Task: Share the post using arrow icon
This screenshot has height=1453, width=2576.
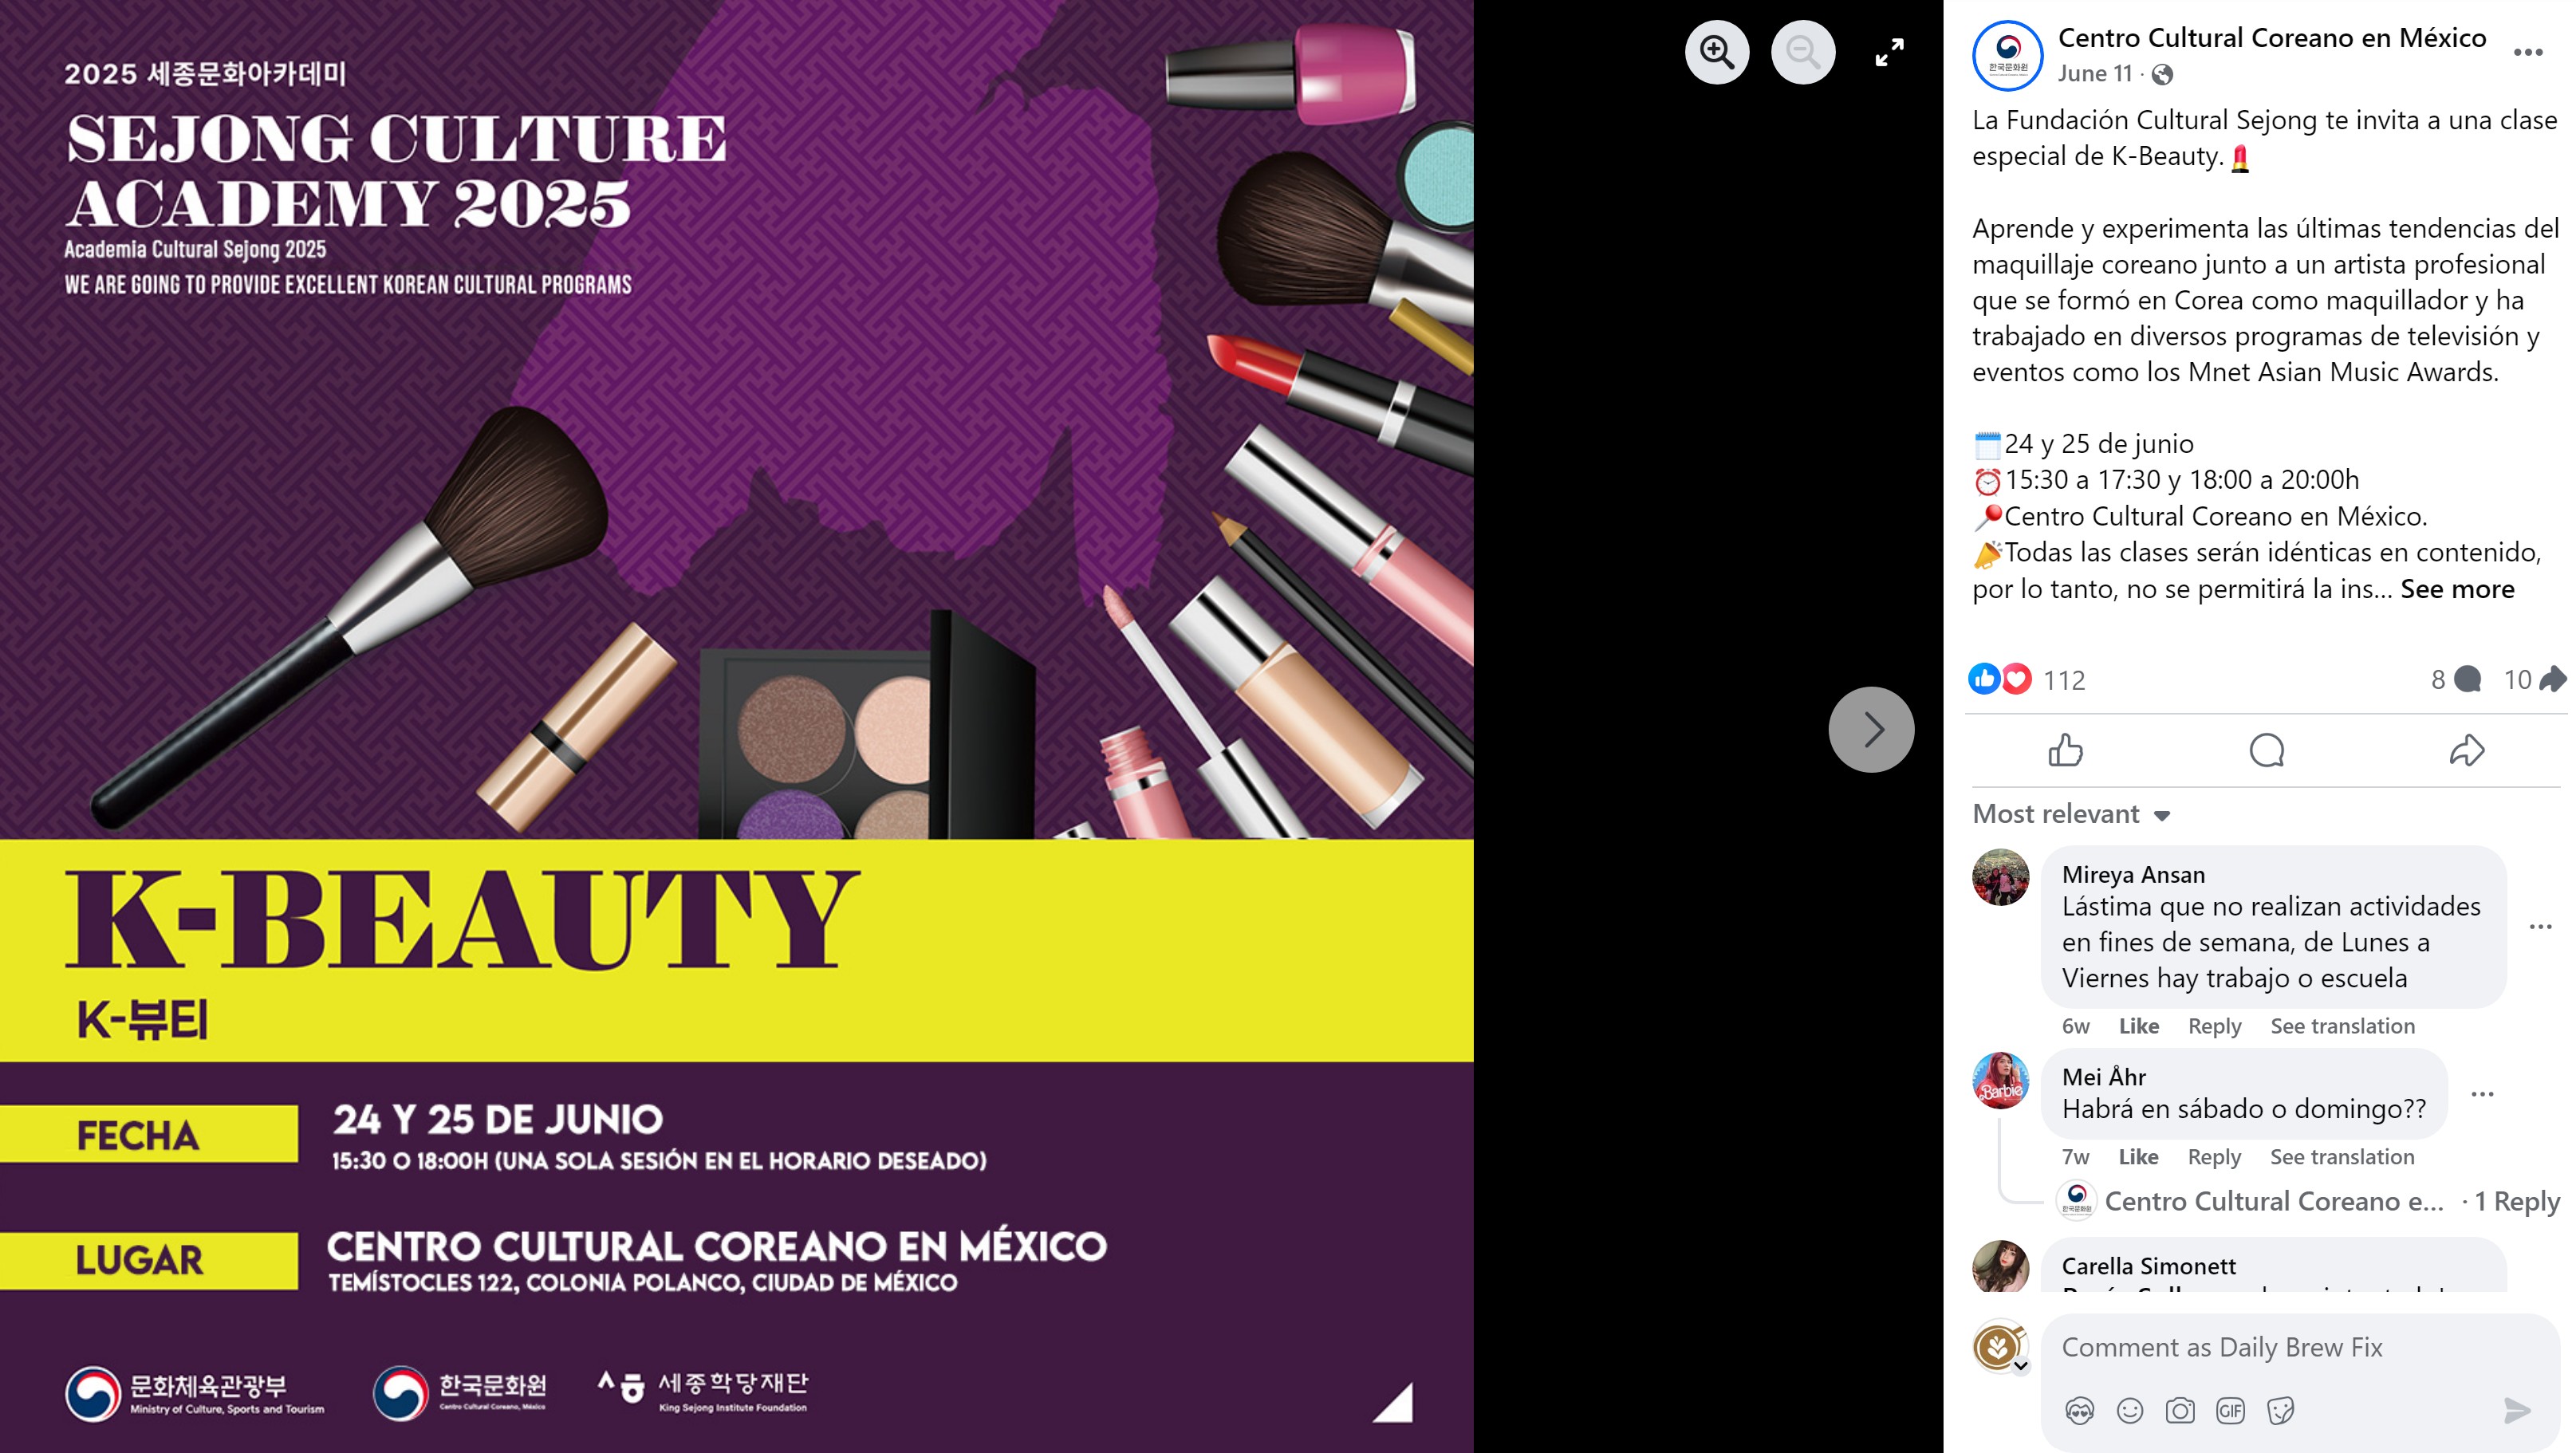Action: tap(2467, 750)
